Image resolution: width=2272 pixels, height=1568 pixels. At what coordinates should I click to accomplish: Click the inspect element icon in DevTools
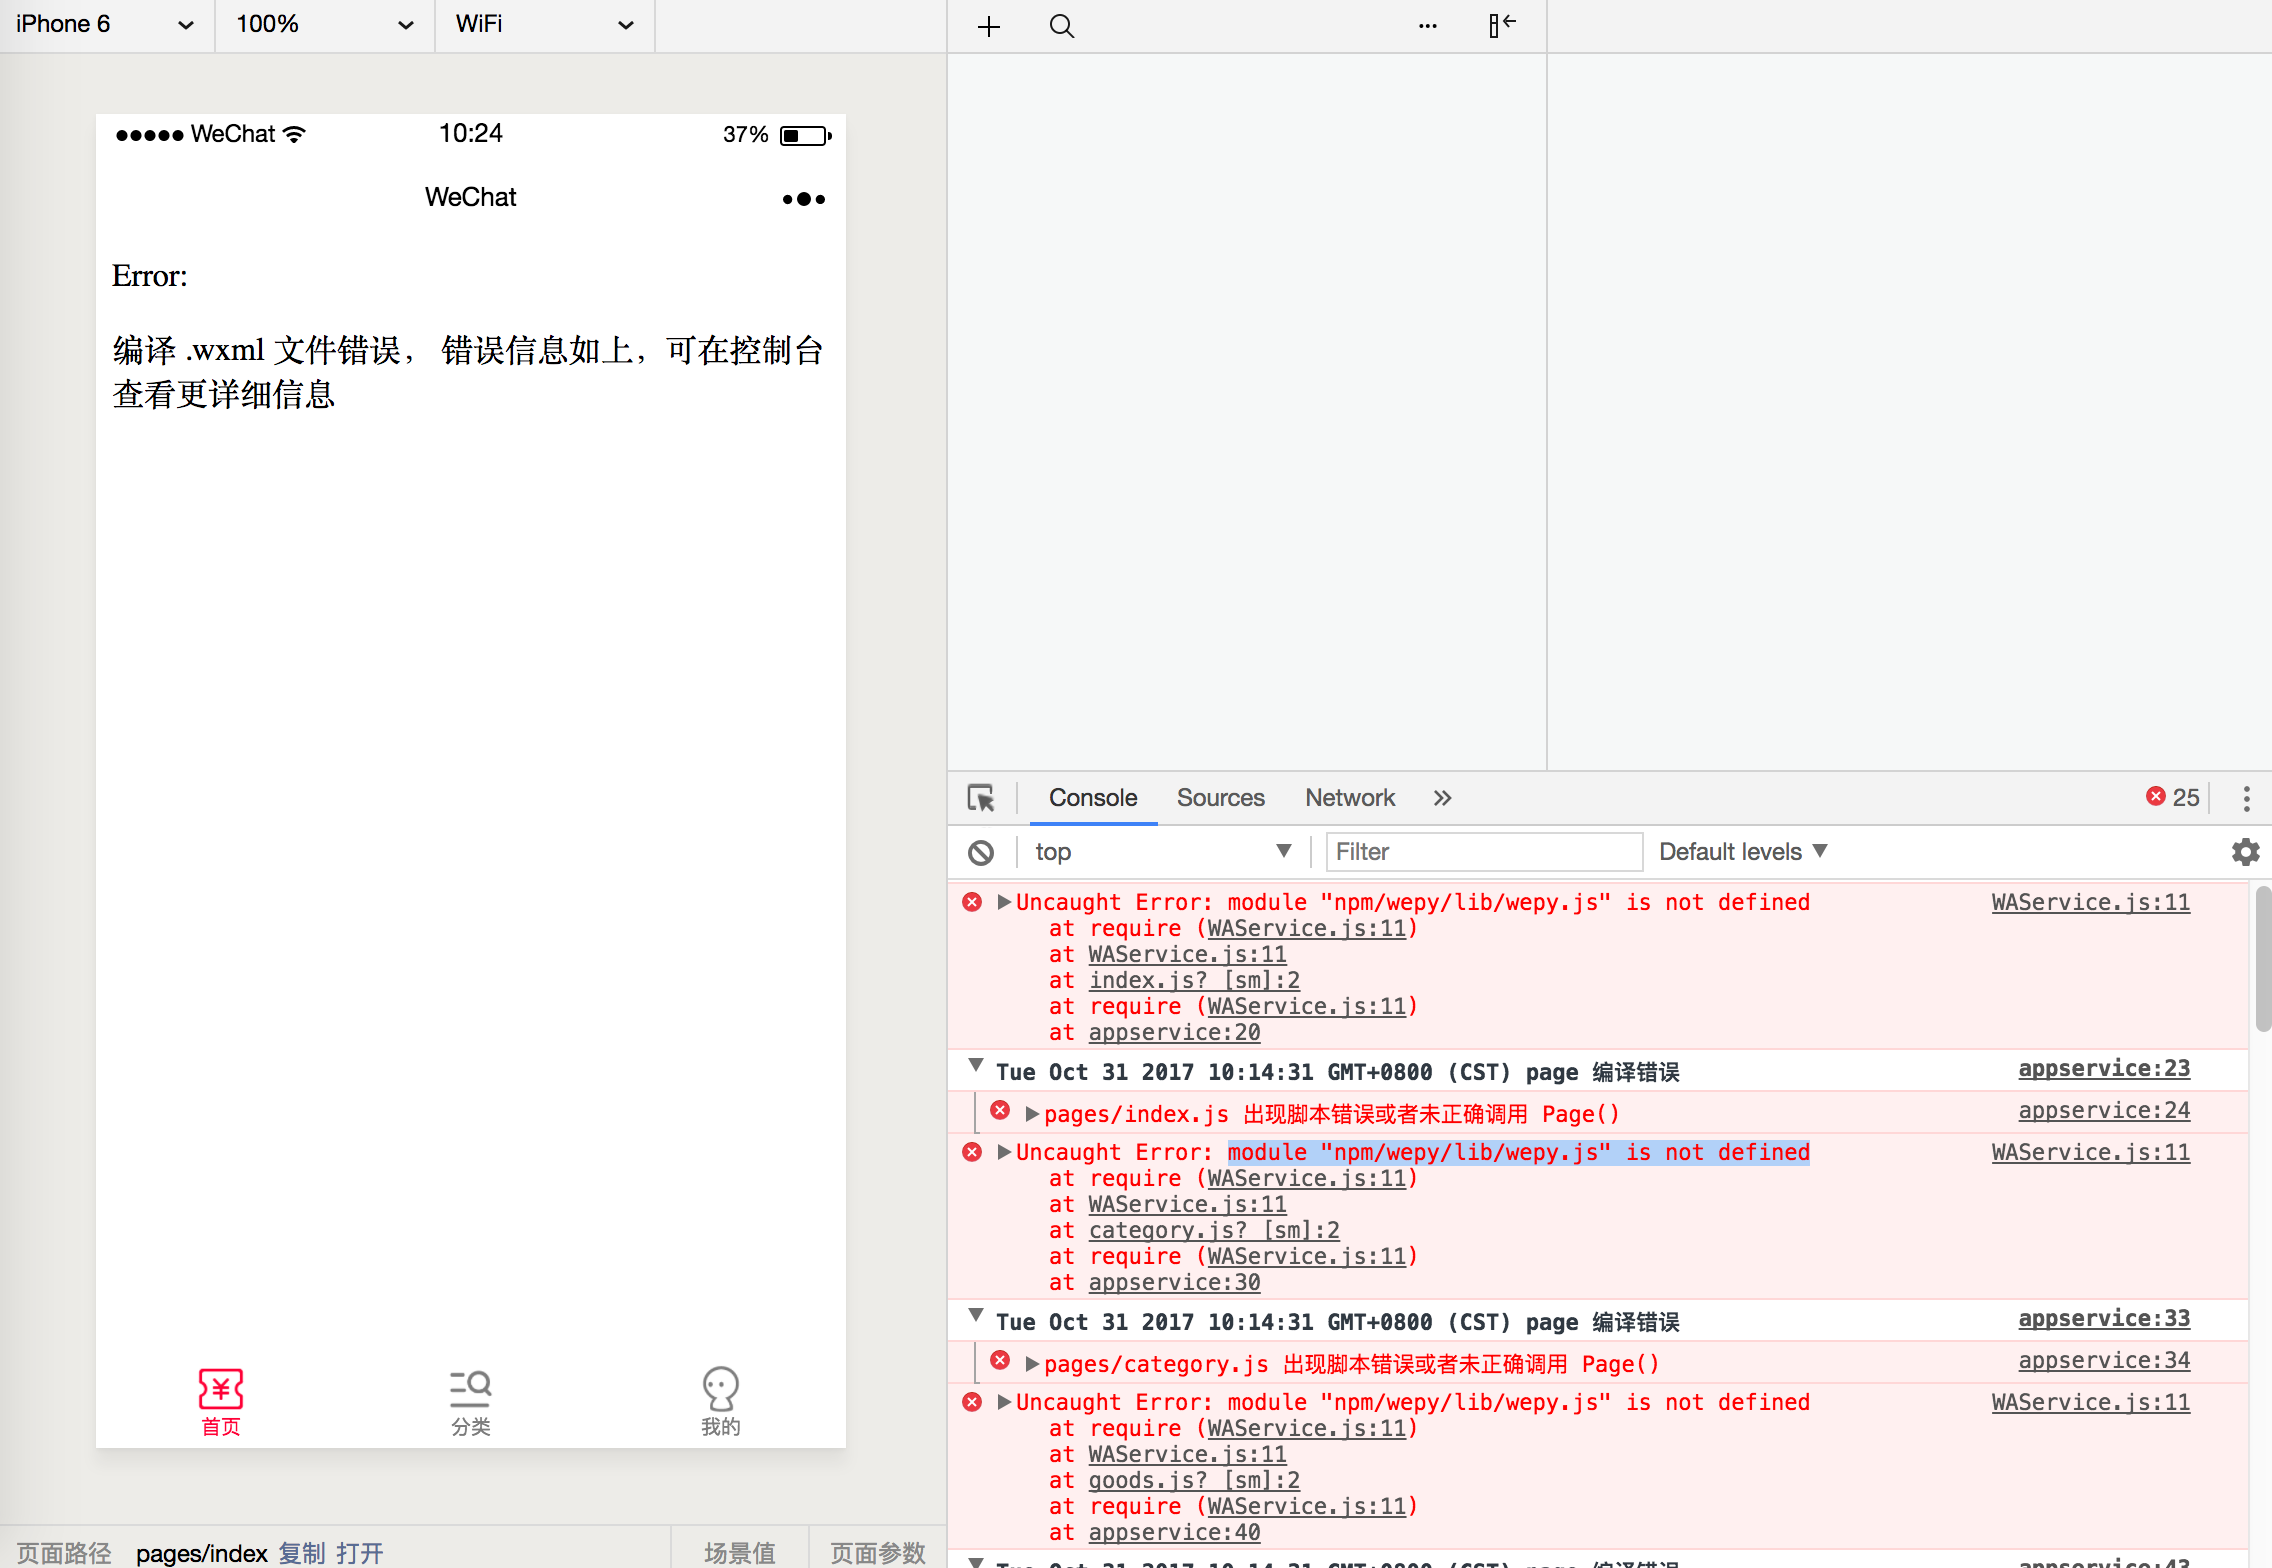(982, 797)
